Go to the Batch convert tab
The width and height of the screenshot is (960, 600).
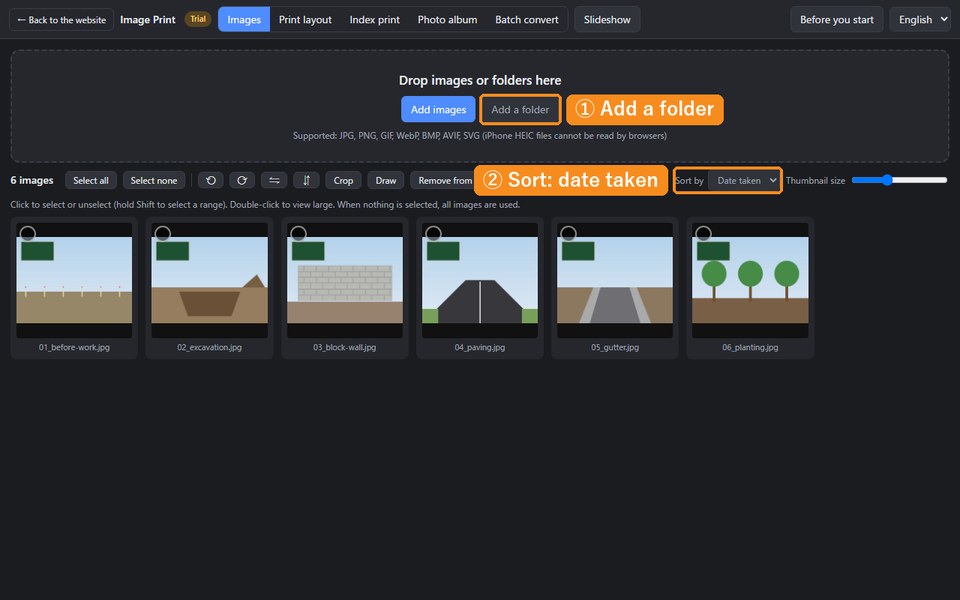[527, 20]
